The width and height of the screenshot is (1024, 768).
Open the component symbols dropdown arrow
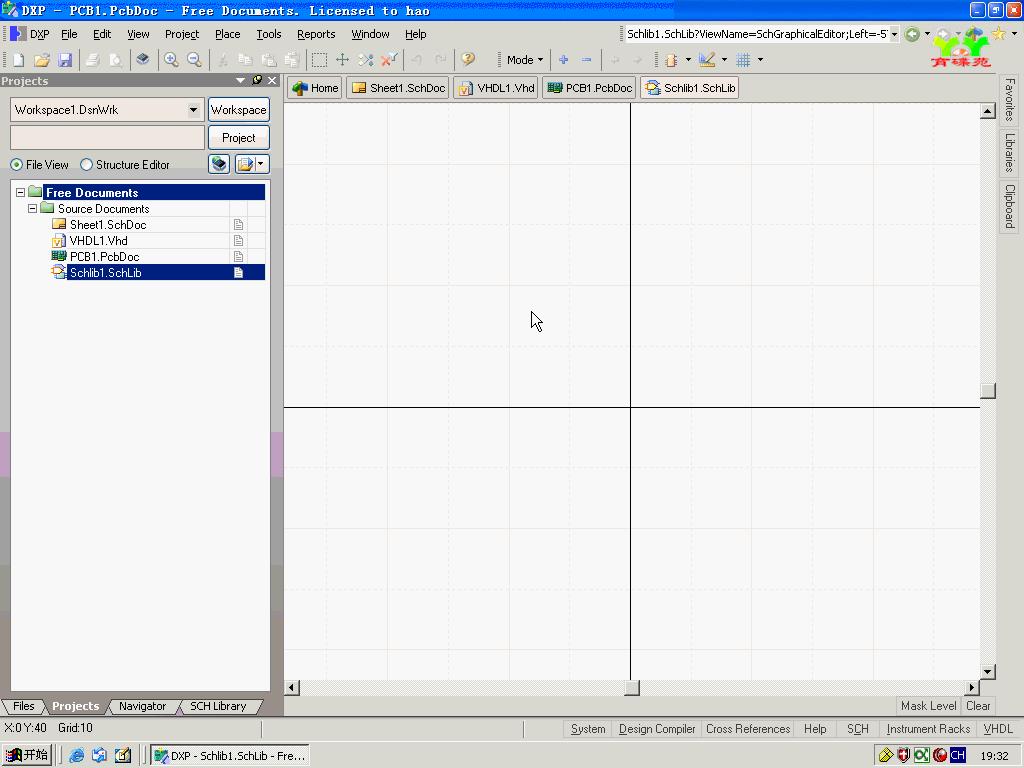688,60
